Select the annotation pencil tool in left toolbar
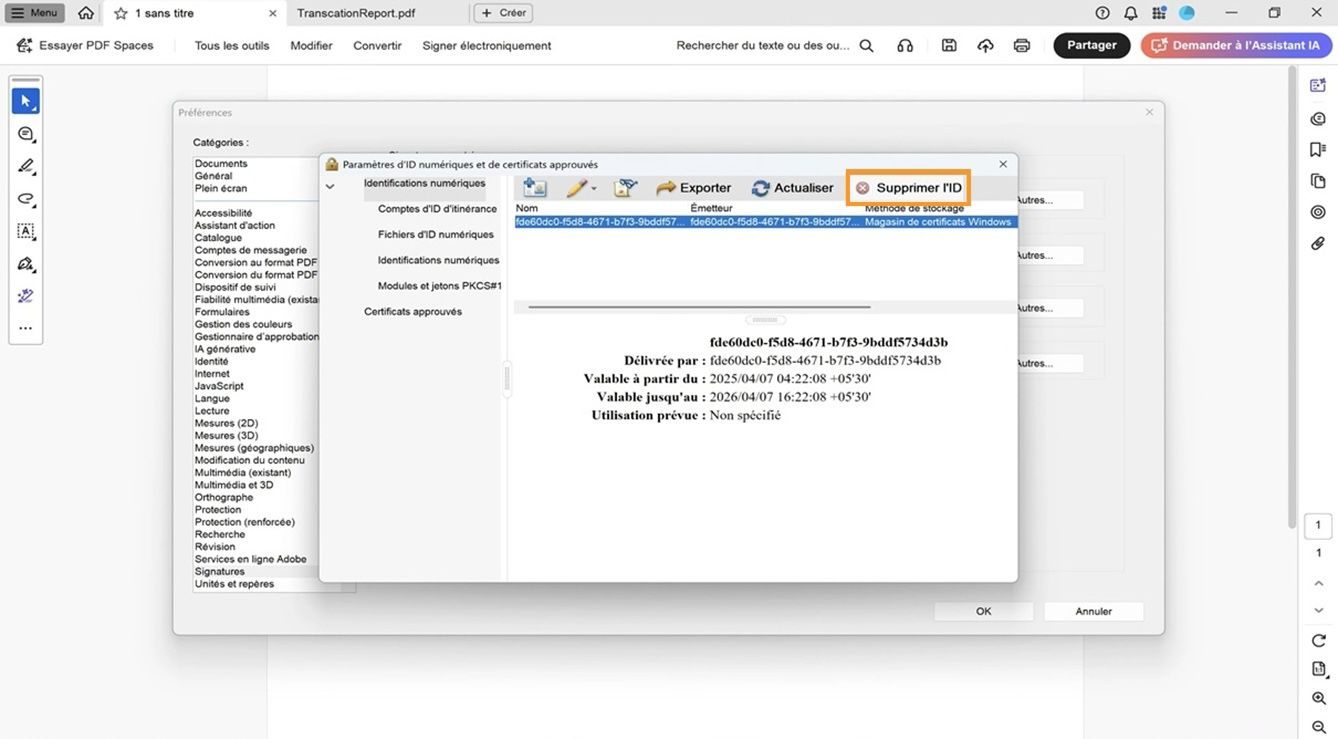The image size is (1338, 739). coord(25,166)
